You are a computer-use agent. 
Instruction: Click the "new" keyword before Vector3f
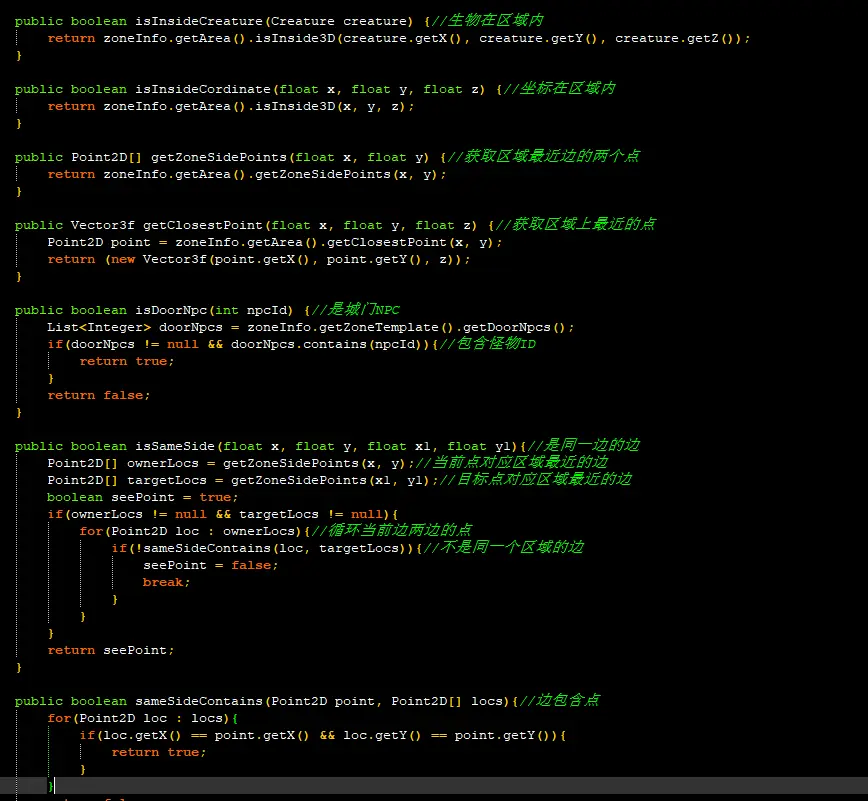coord(122,259)
